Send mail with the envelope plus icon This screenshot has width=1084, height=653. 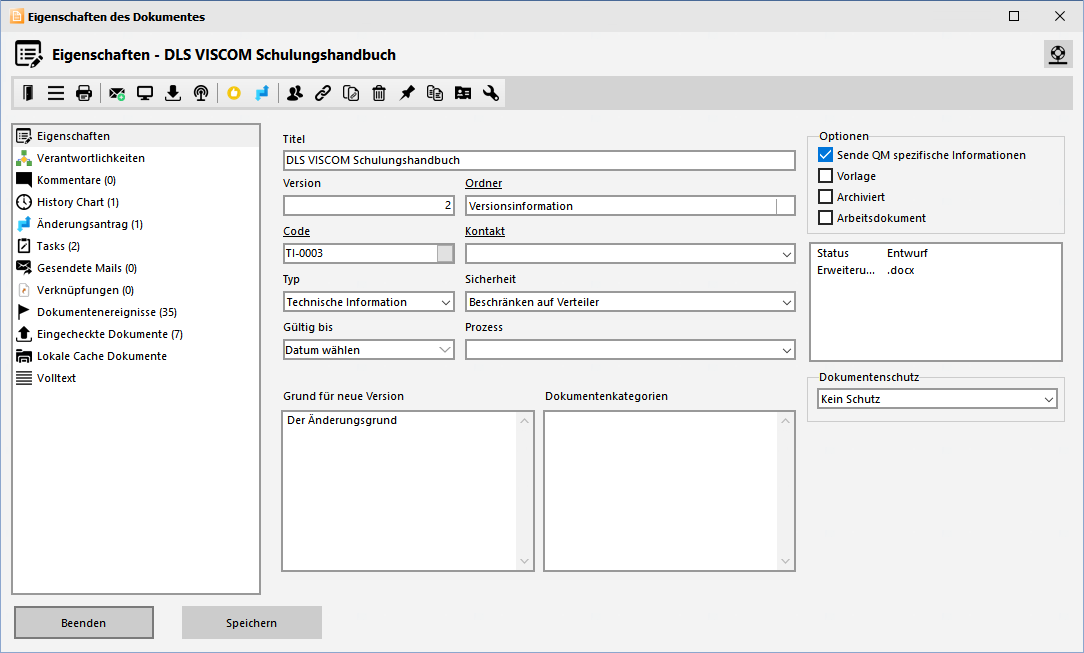[x=117, y=93]
